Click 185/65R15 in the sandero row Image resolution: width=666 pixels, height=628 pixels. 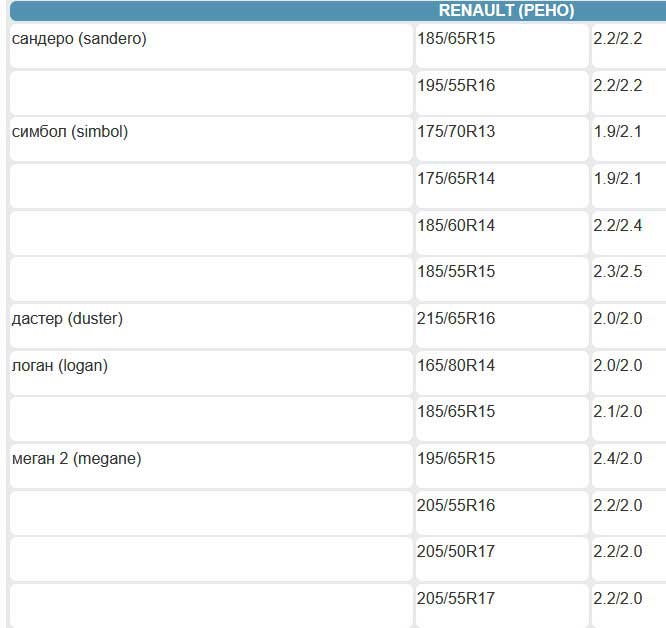[x=502, y=46]
